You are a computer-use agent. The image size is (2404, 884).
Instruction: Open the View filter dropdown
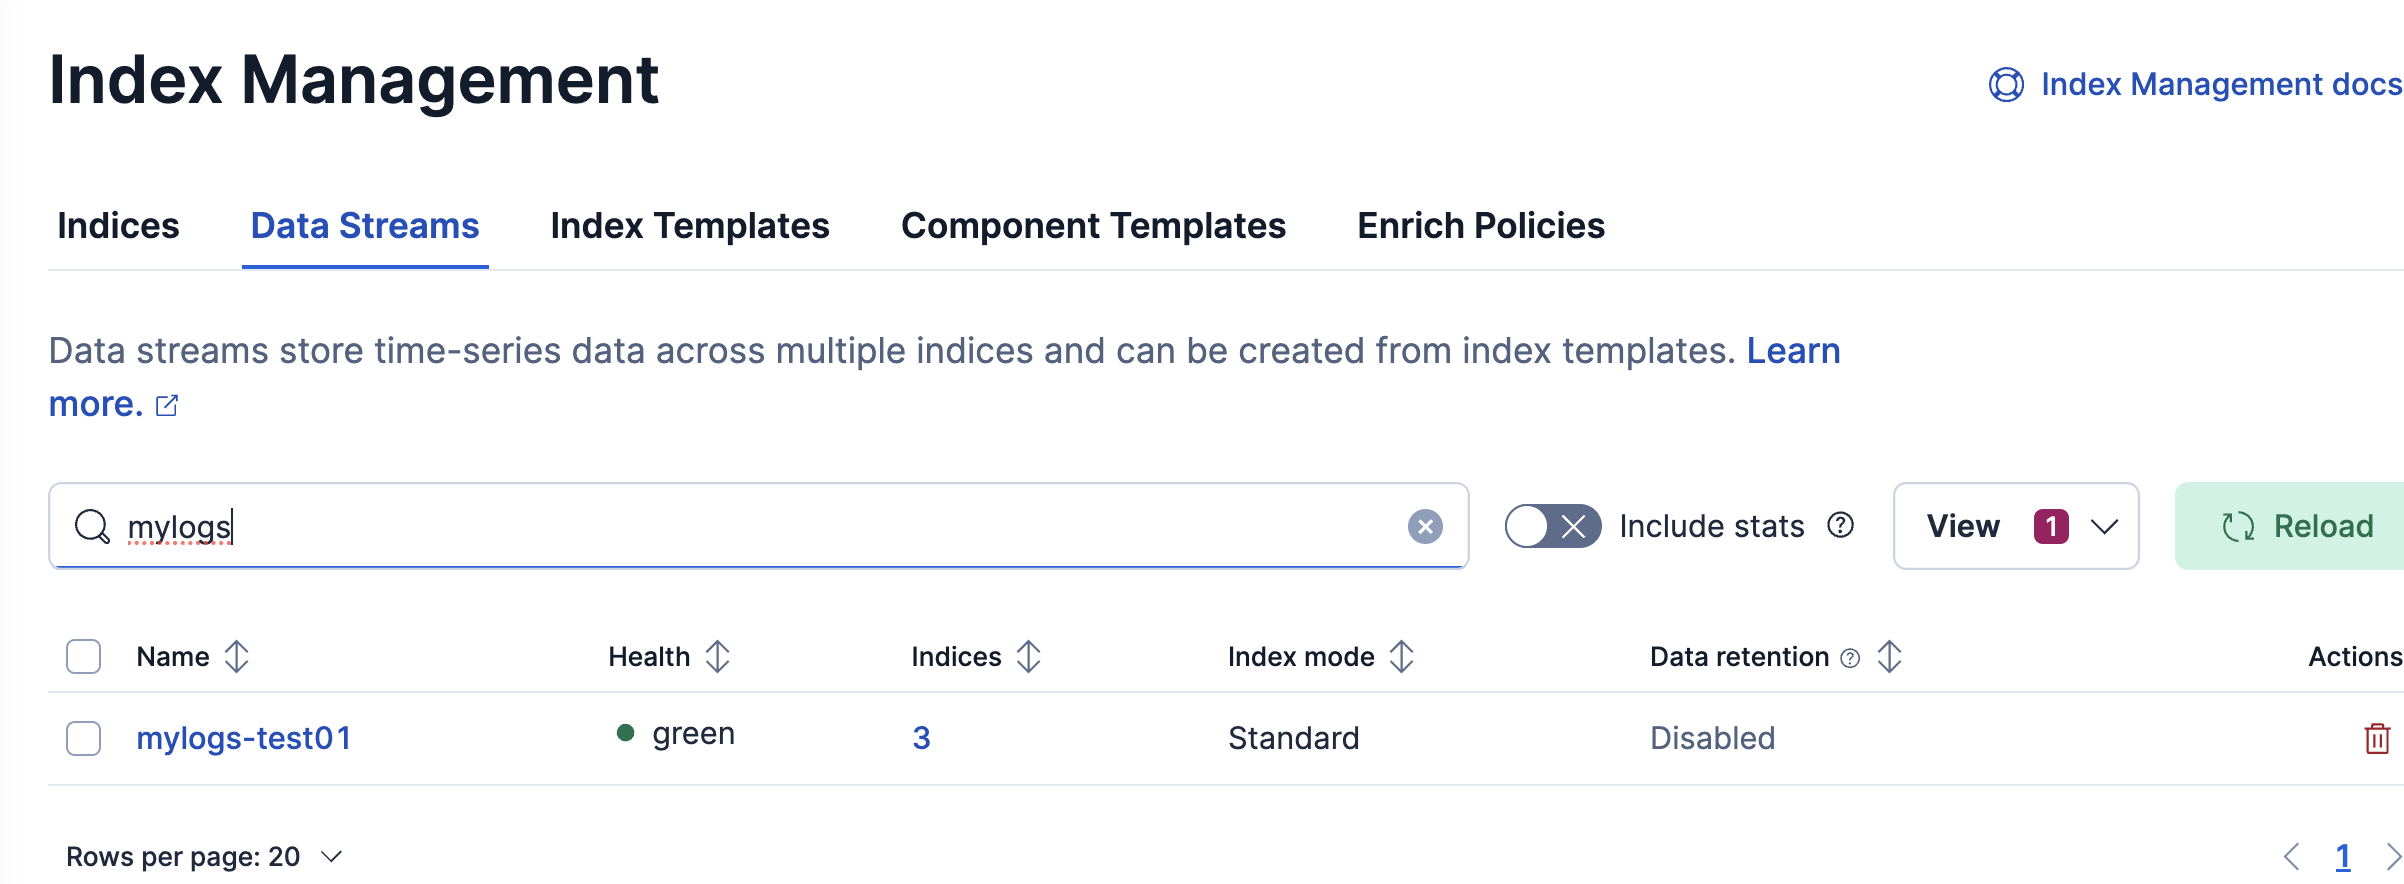[x=2015, y=526]
